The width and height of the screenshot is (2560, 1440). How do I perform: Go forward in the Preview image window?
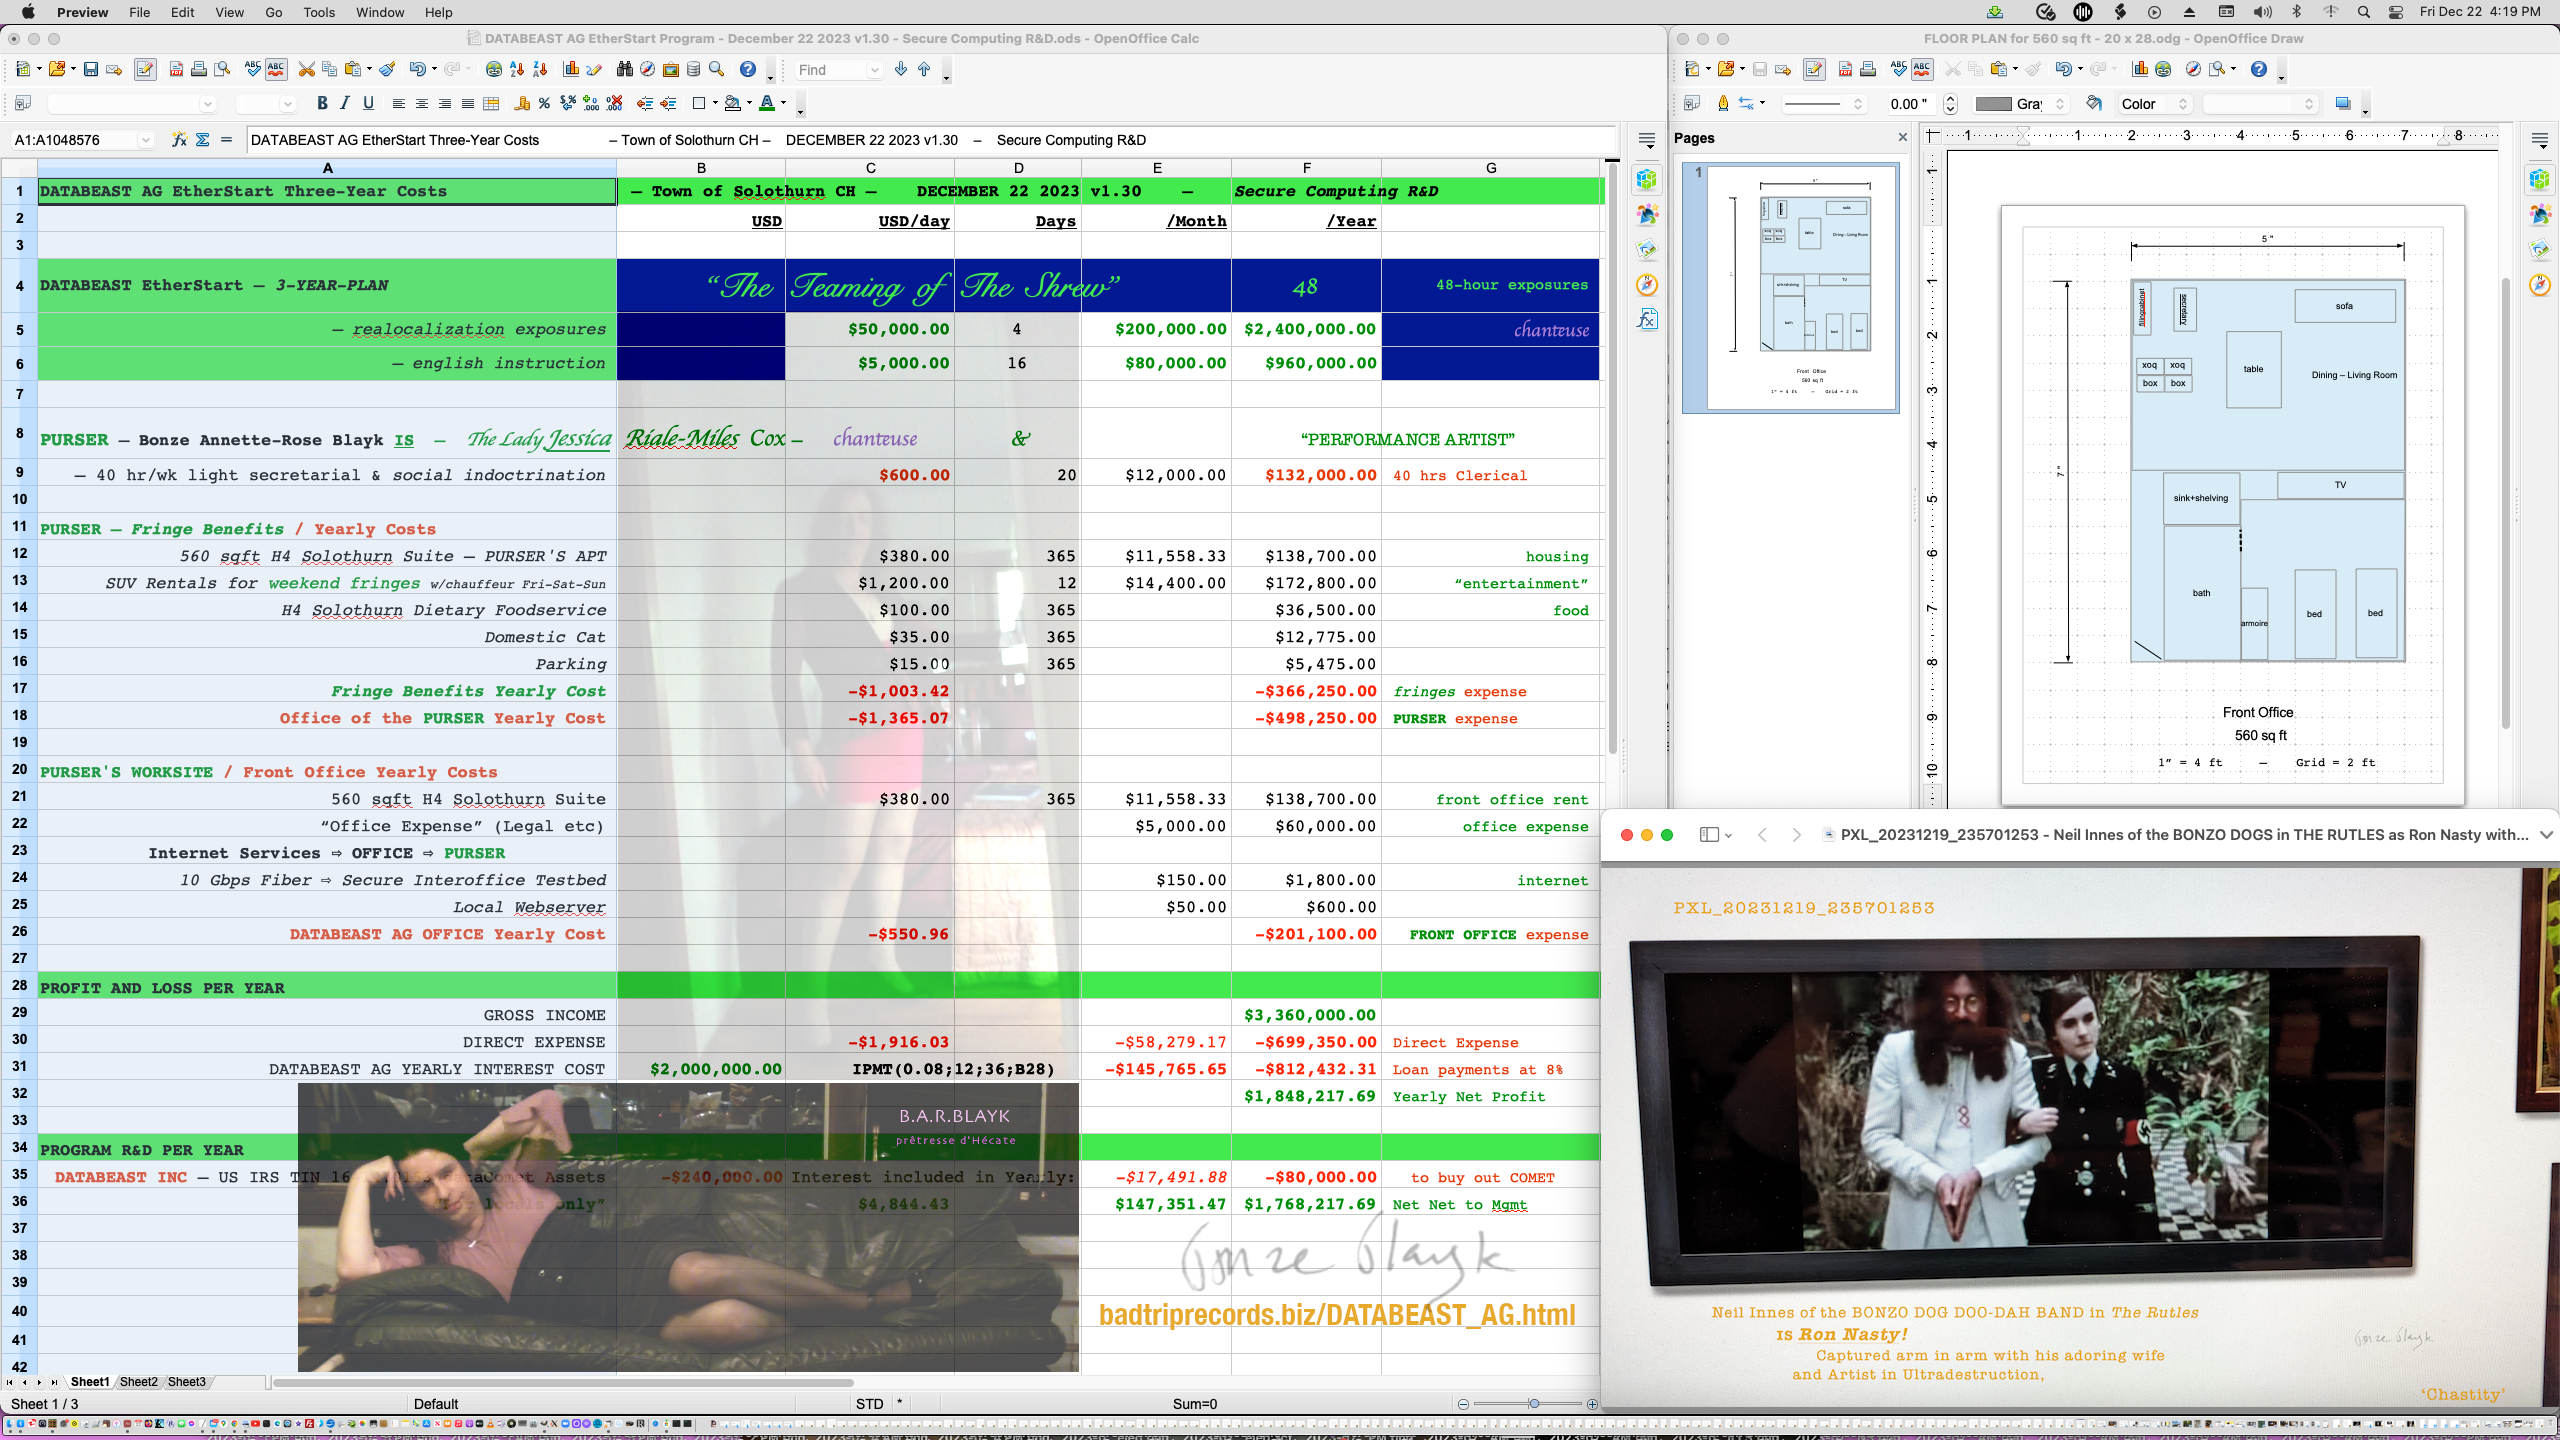[x=1796, y=835]
